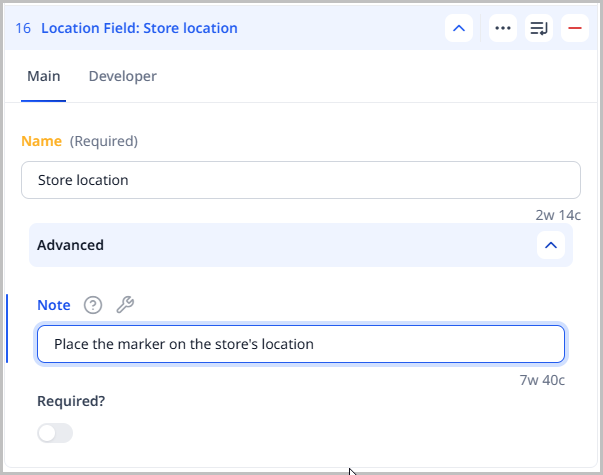603x475 pixels.
Task: Enable the Required? toggle
Action: (55, 433)
